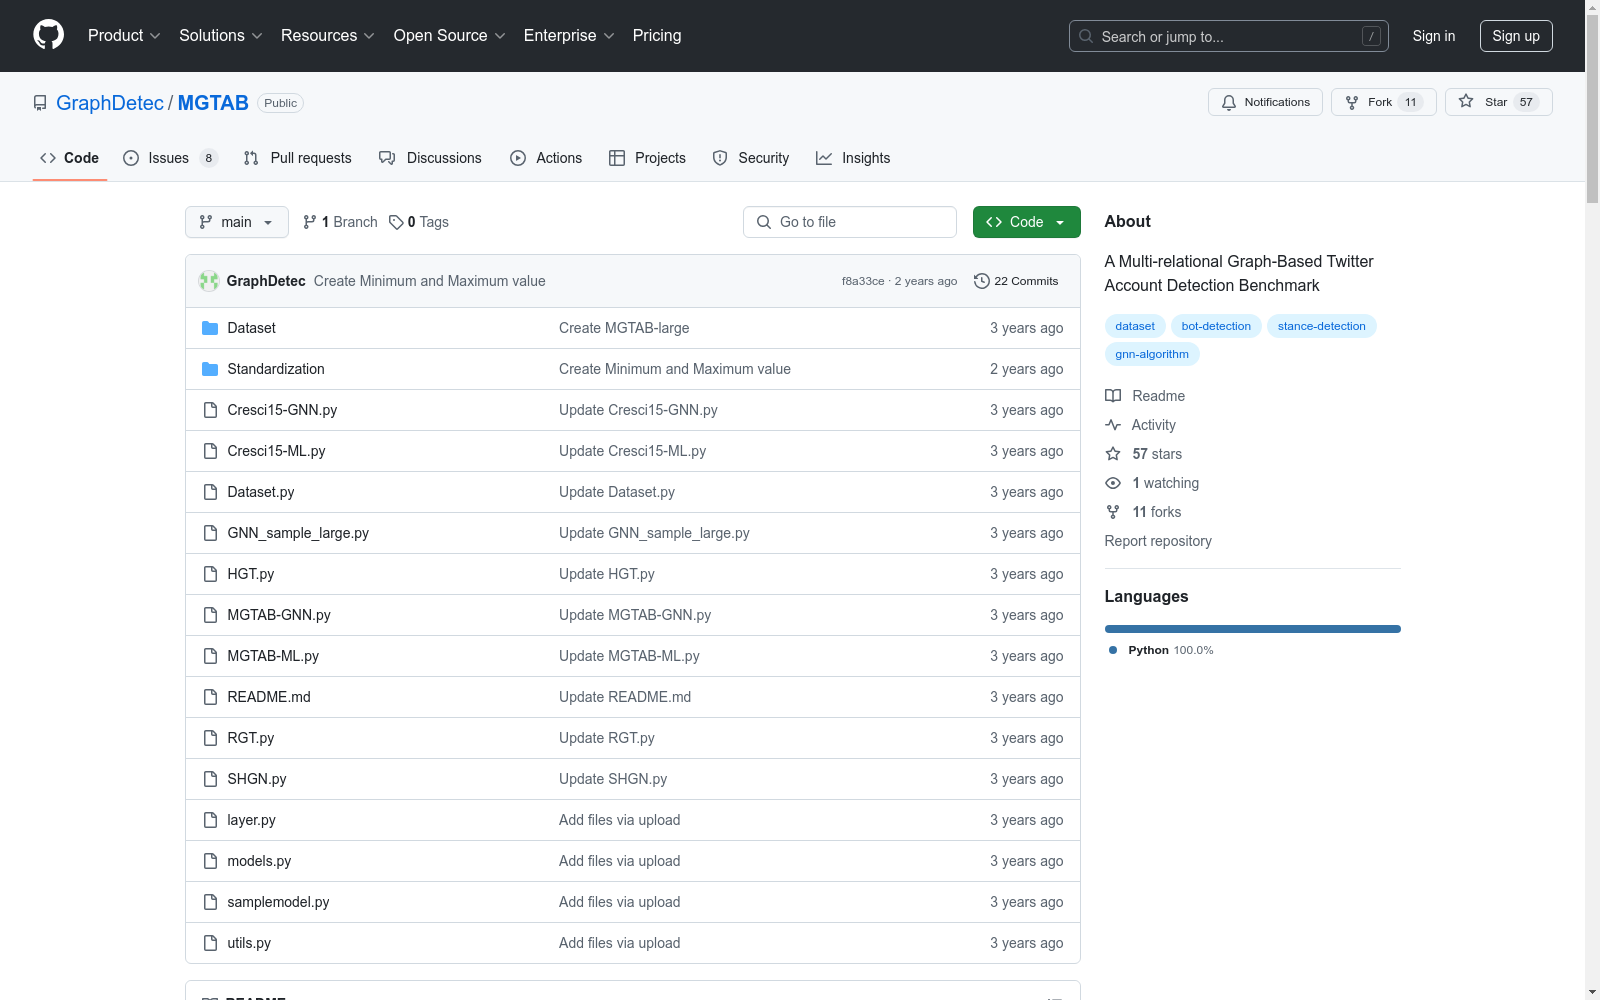Click the Python language bar
This screenshot has height=1000, width=1600.
pyautogui.click(x=1252, y=629)
